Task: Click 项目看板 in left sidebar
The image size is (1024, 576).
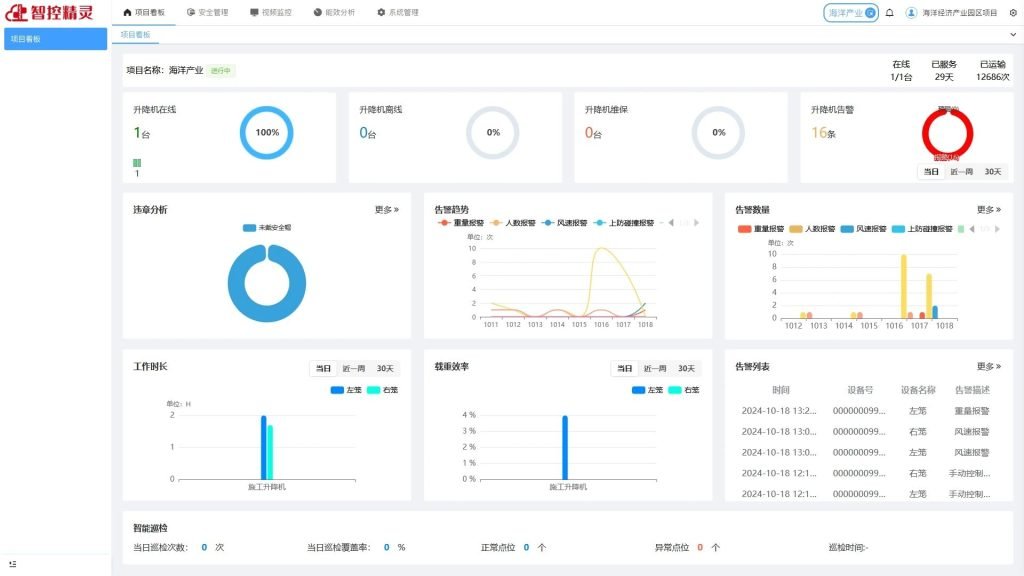Action: [x=55, y=39]
